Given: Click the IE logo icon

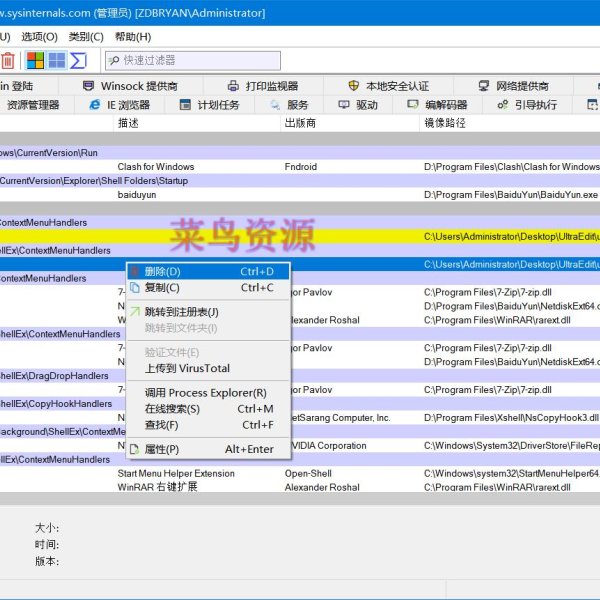Looking at the screenshot, I should click(x=95, y=104).
